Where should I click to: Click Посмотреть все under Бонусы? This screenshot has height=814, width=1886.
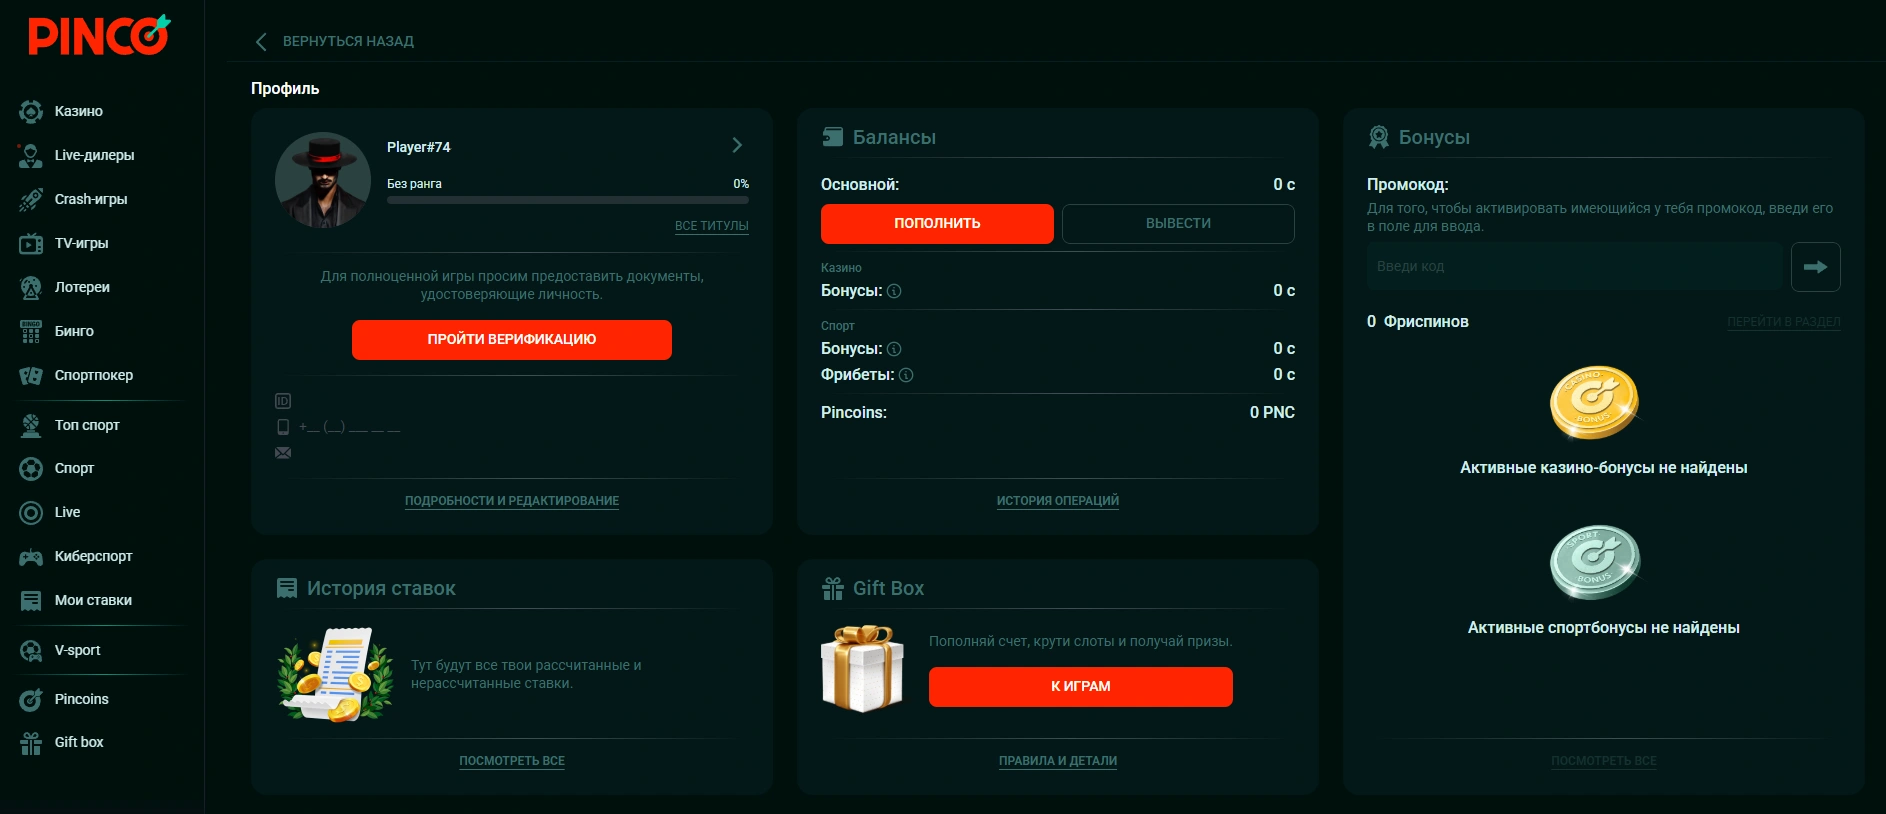coord(1604,761)
